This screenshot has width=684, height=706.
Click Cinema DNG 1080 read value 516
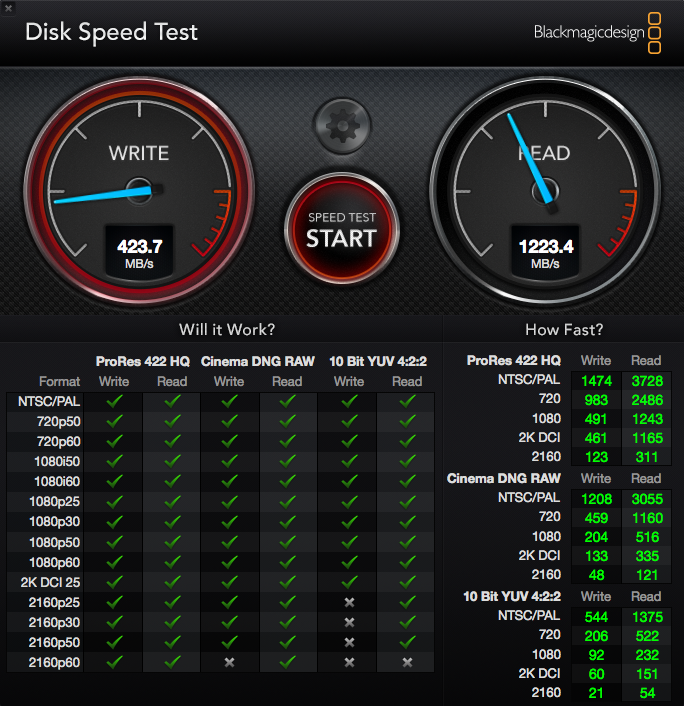click(647, 537)
